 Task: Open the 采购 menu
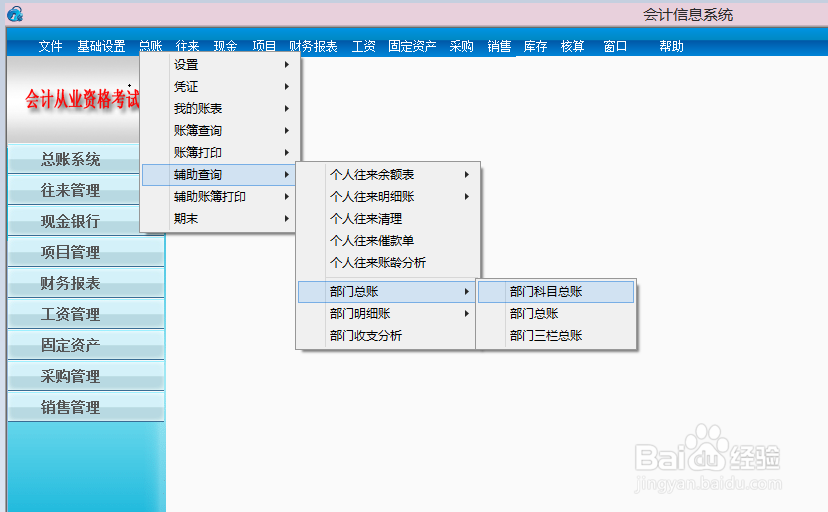462,46
